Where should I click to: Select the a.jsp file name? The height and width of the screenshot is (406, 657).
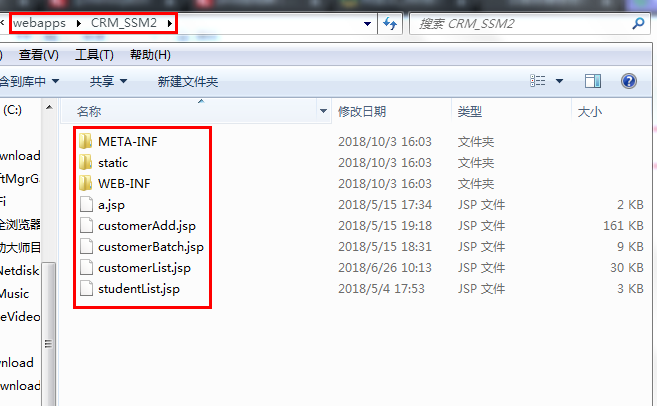(111, 205)
